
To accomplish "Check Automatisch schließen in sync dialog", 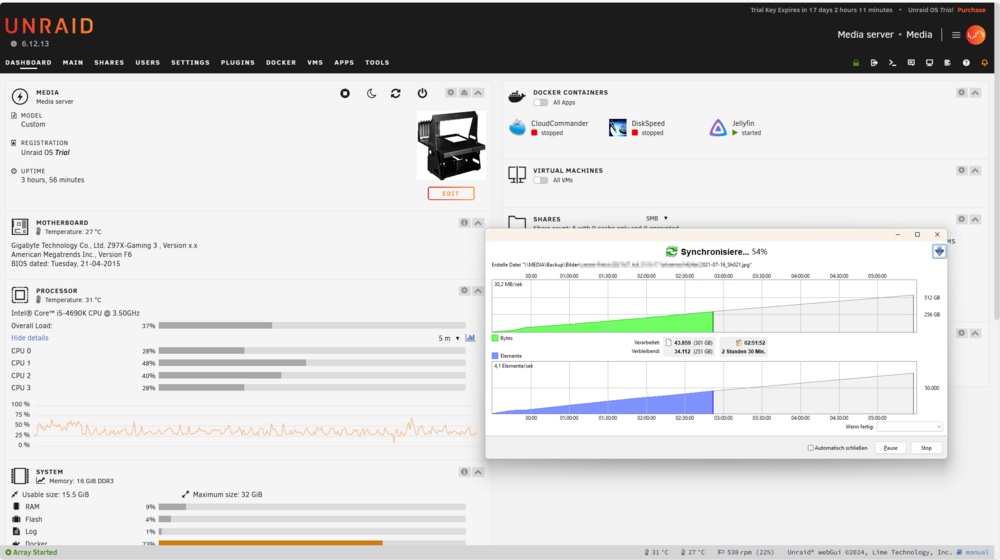I will [x=811, y=448].
